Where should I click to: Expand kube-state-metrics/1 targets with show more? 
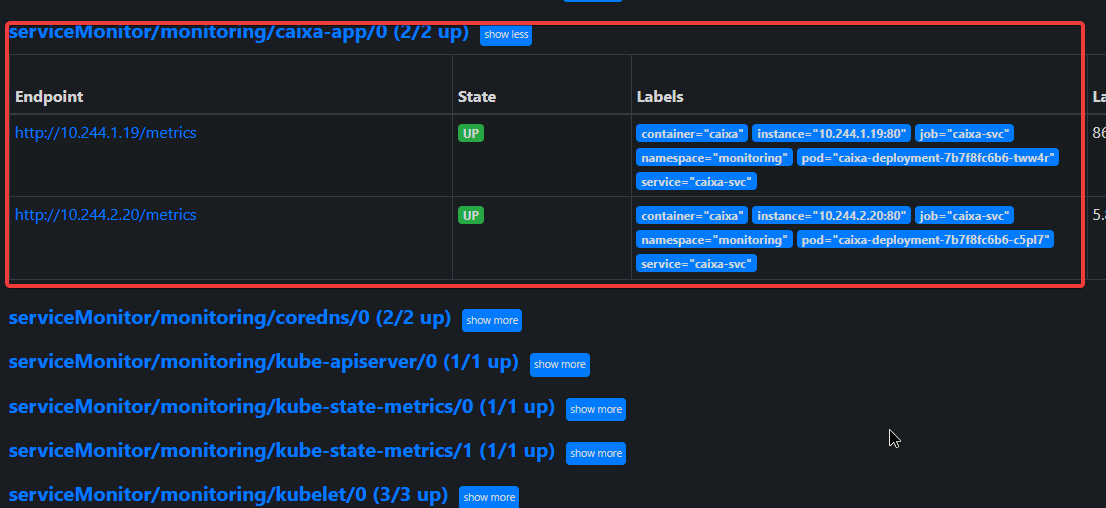pyautogui.click(x=596, y=453)
